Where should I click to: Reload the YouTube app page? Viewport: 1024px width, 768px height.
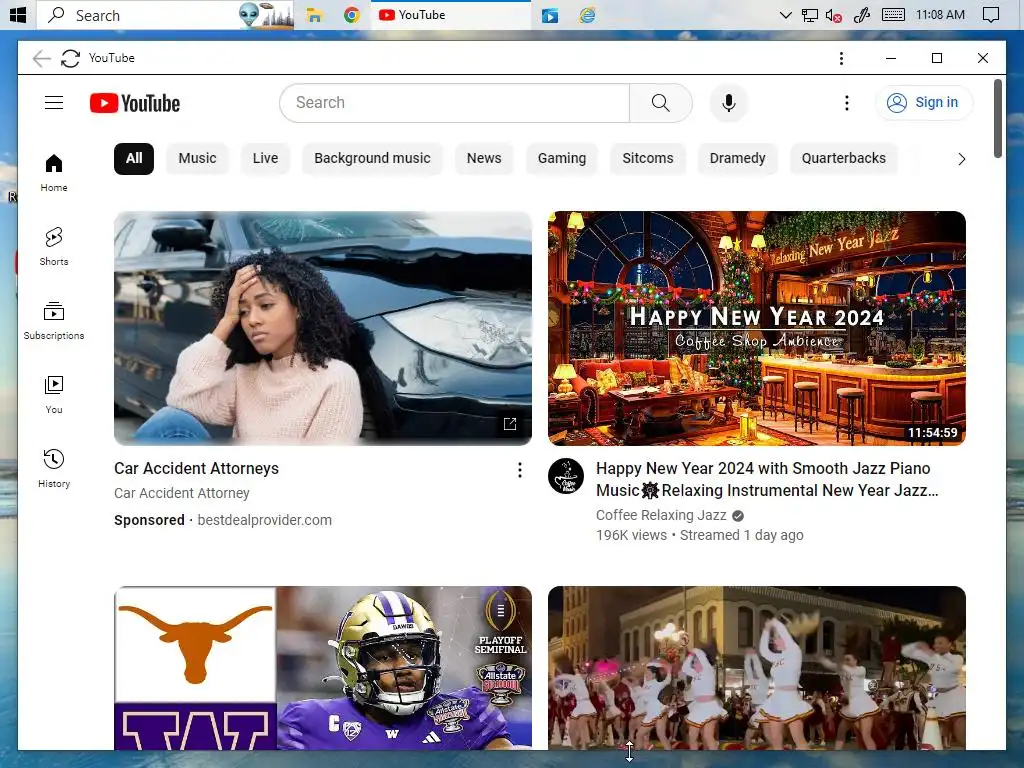[71, 58]
